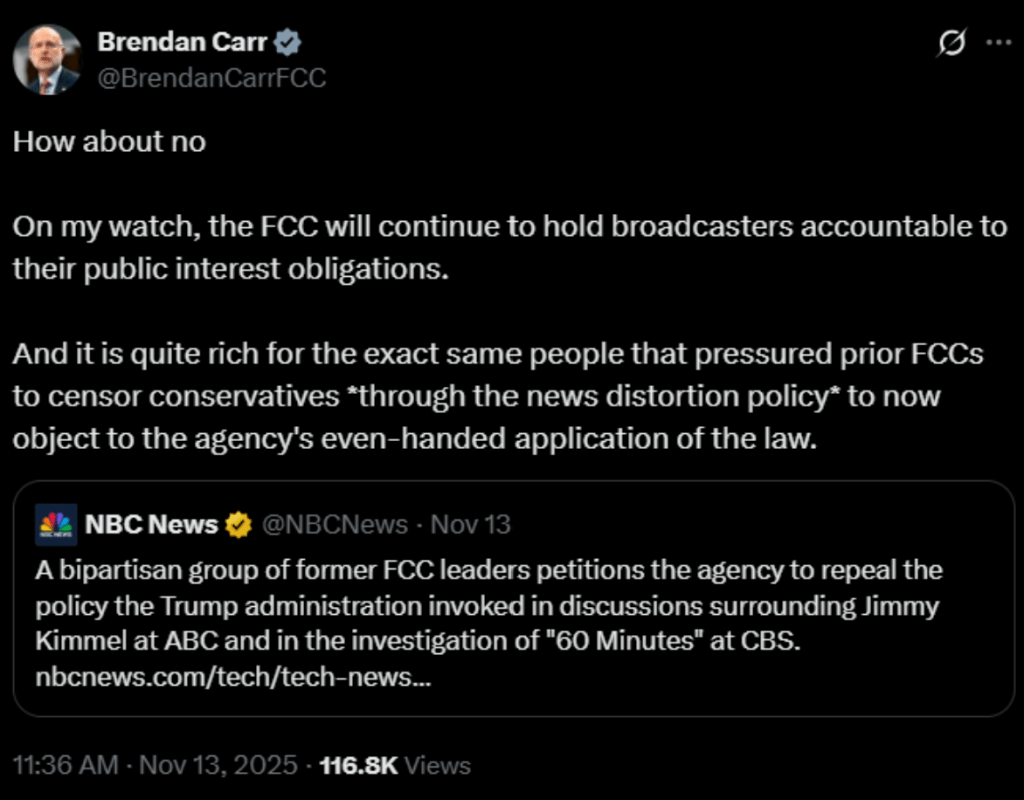Click Brendan Carr's blue verified badge
This screenshot has width=1024, height=800.
289,42
